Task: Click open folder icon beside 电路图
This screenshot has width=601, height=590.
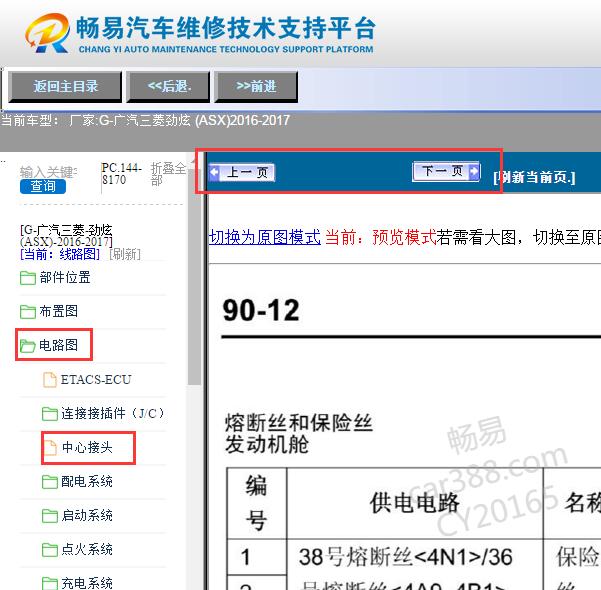Action: [x=28, y=345]
